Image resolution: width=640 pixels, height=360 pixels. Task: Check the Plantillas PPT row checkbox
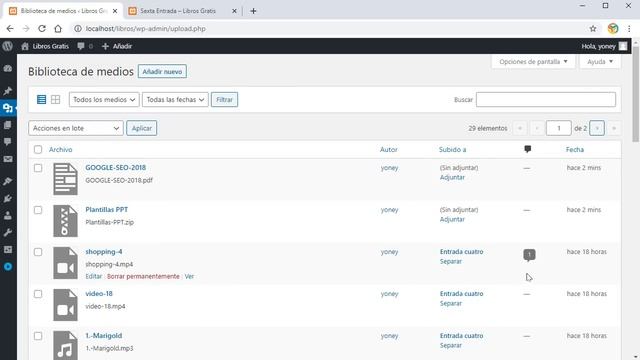click(38, 210)
